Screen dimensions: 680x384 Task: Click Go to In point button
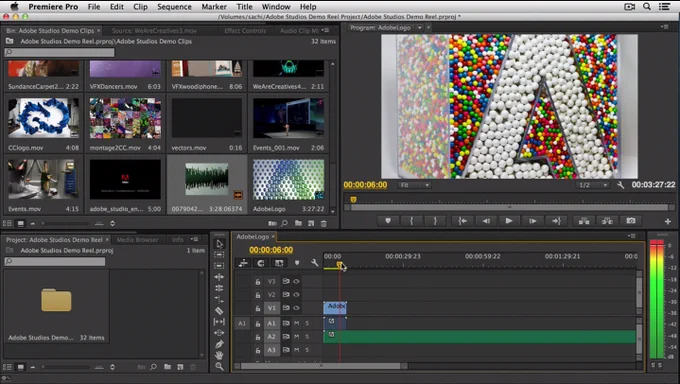click(x=462, y=221)
